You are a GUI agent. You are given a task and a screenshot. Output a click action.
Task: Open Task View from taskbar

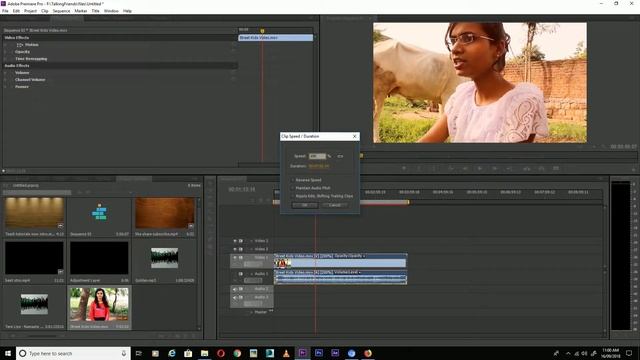(x=139, y=353)
